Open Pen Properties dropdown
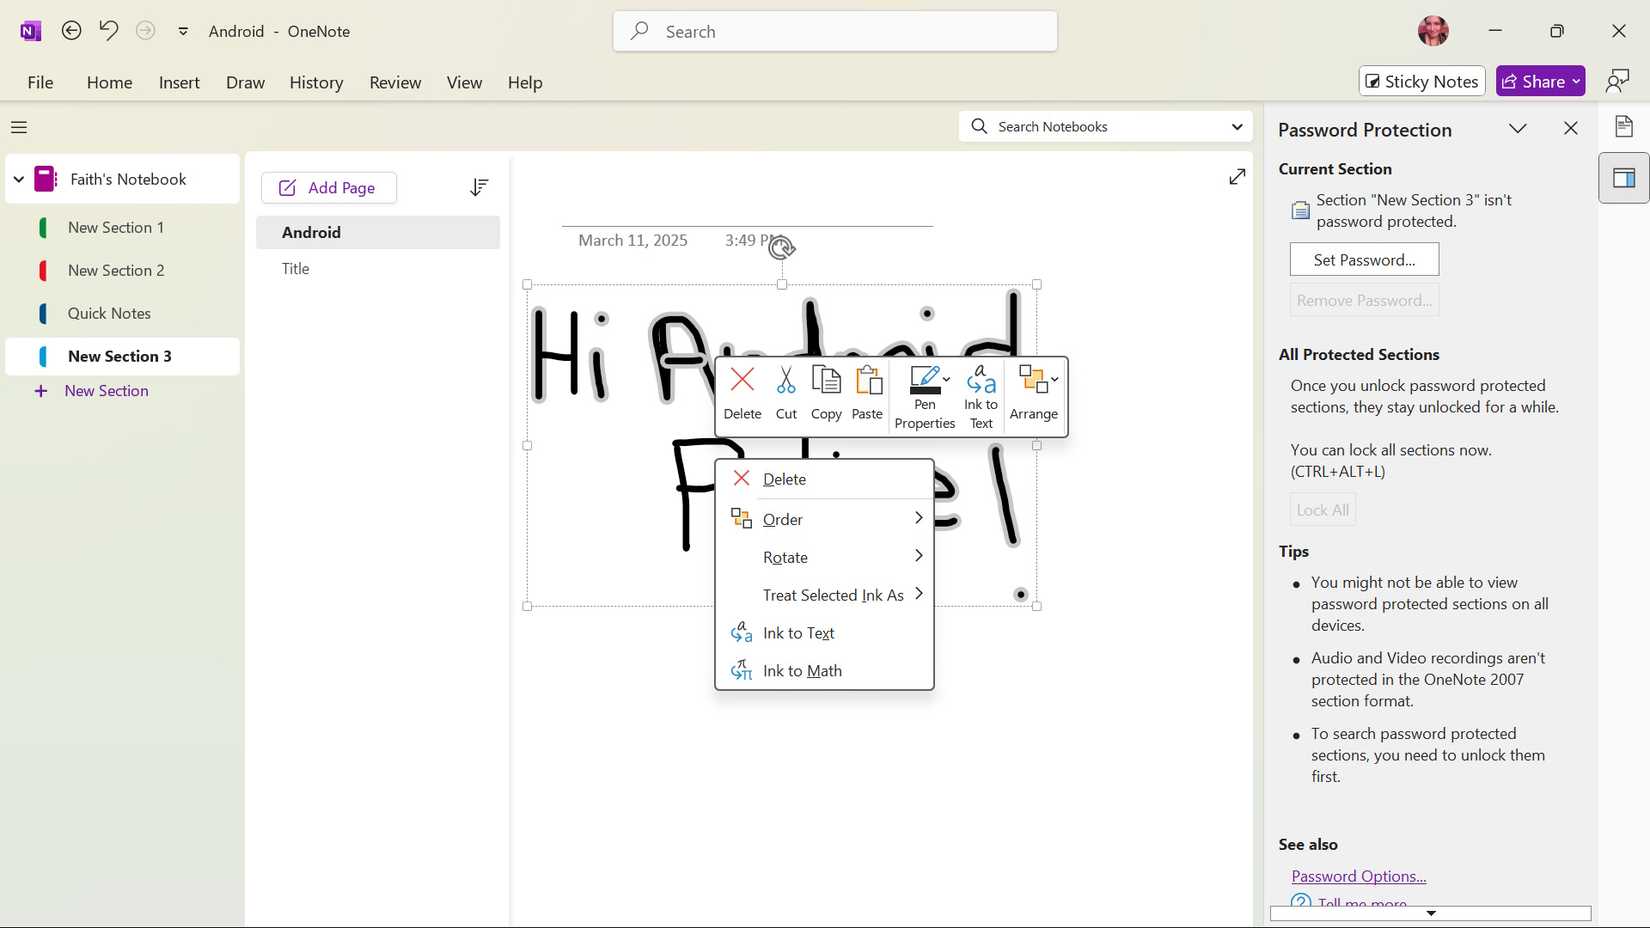Screen dimensions: 1650x928 (x=926, y=396)
